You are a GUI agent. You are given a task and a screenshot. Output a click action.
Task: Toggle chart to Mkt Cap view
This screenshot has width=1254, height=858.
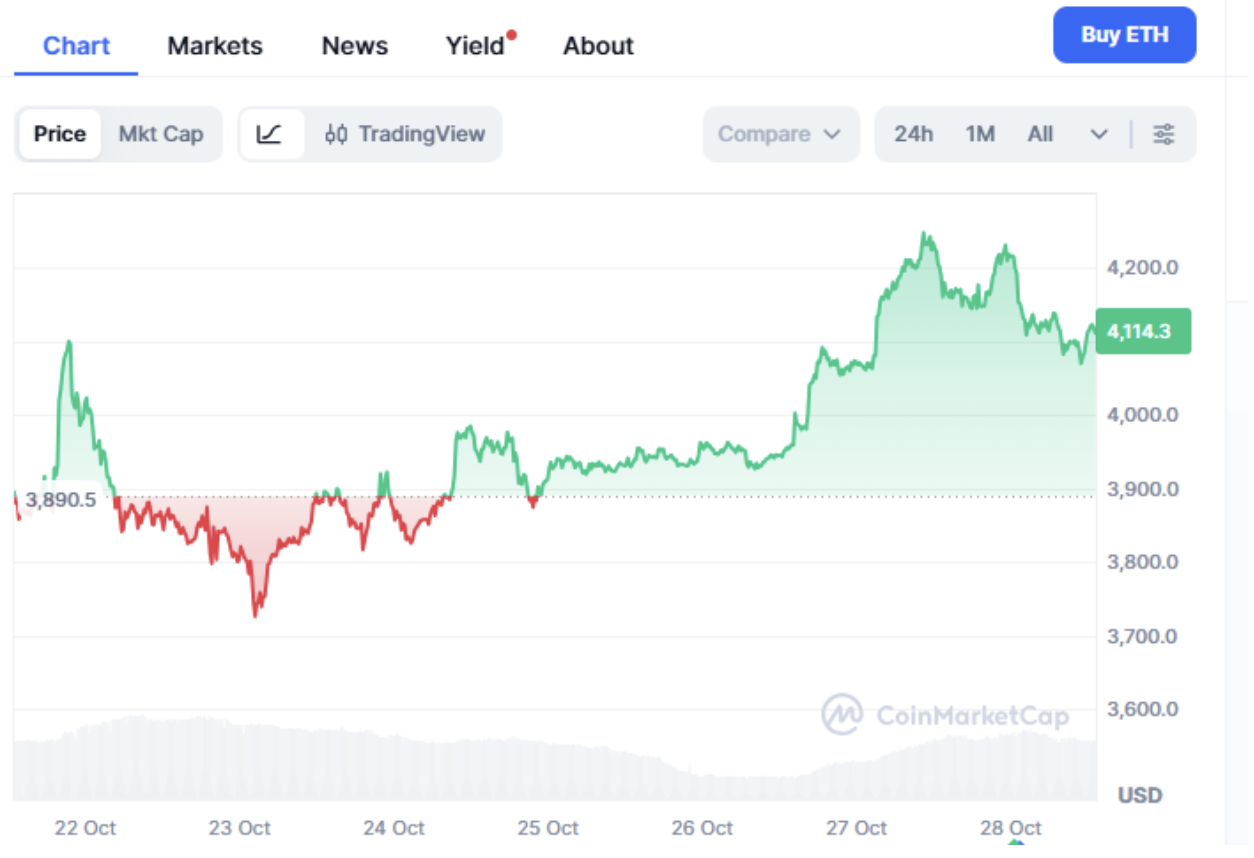(161, 134)
